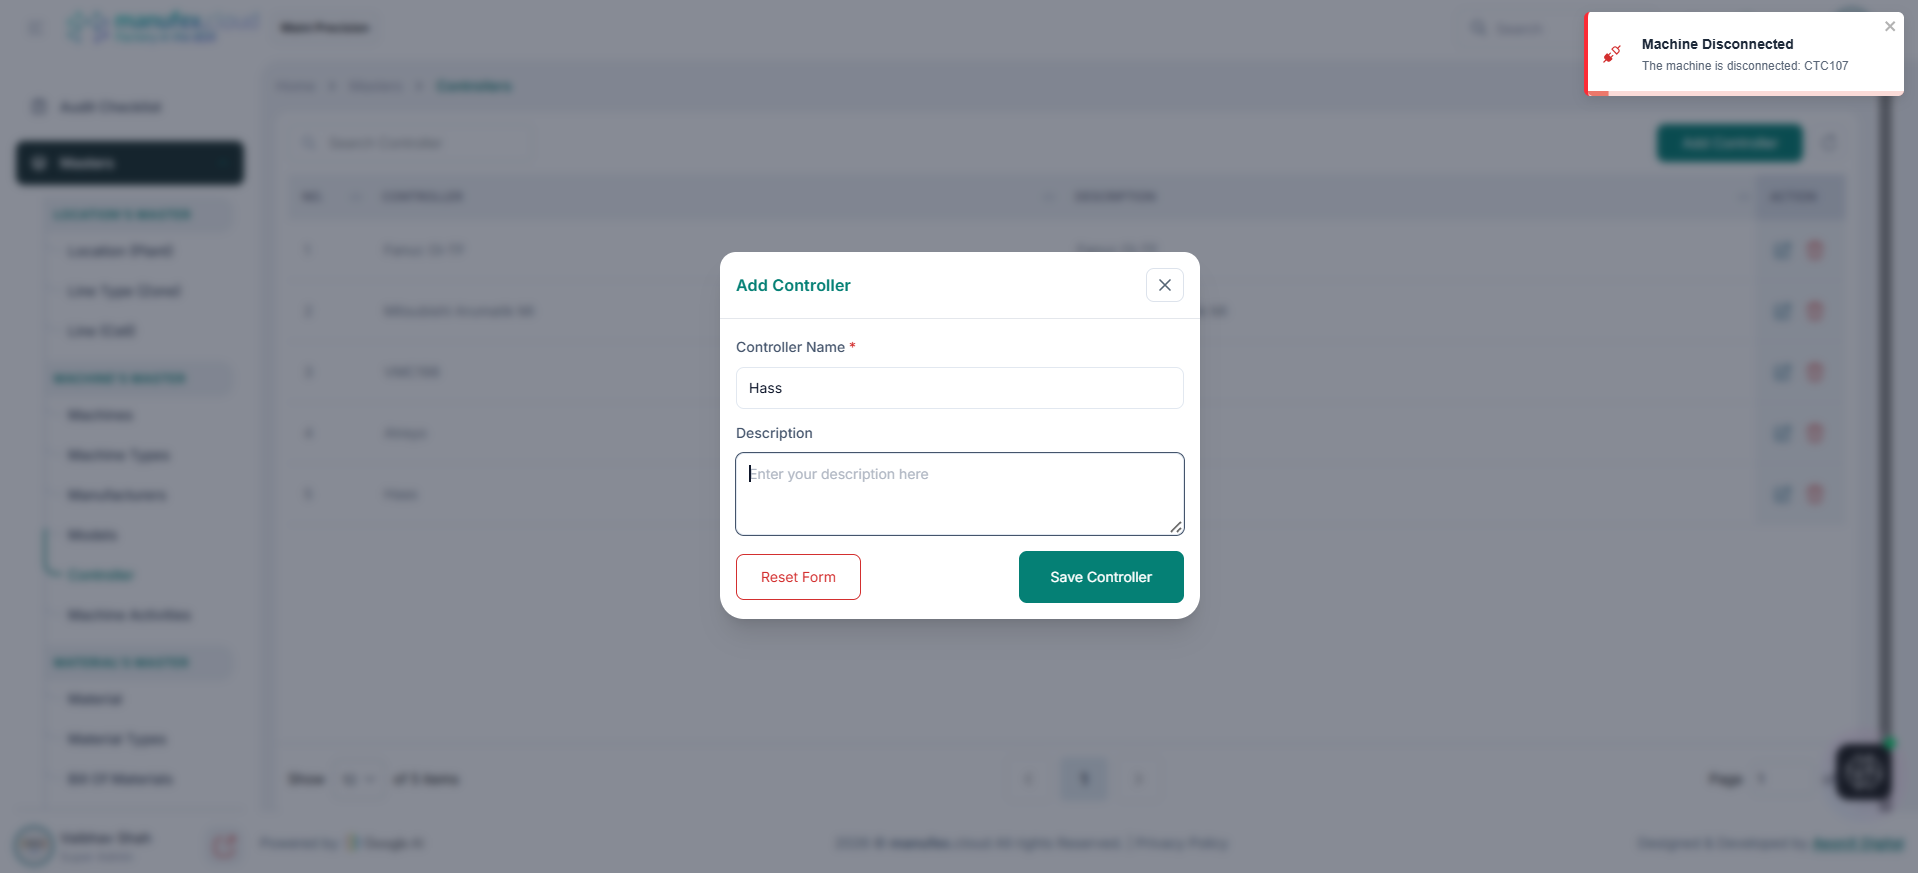The height and width of the screenshot is (873, 1918).
Task: Open Machine Activities in the sidebar
Action: pyautogui.click(x=129, y=615)
